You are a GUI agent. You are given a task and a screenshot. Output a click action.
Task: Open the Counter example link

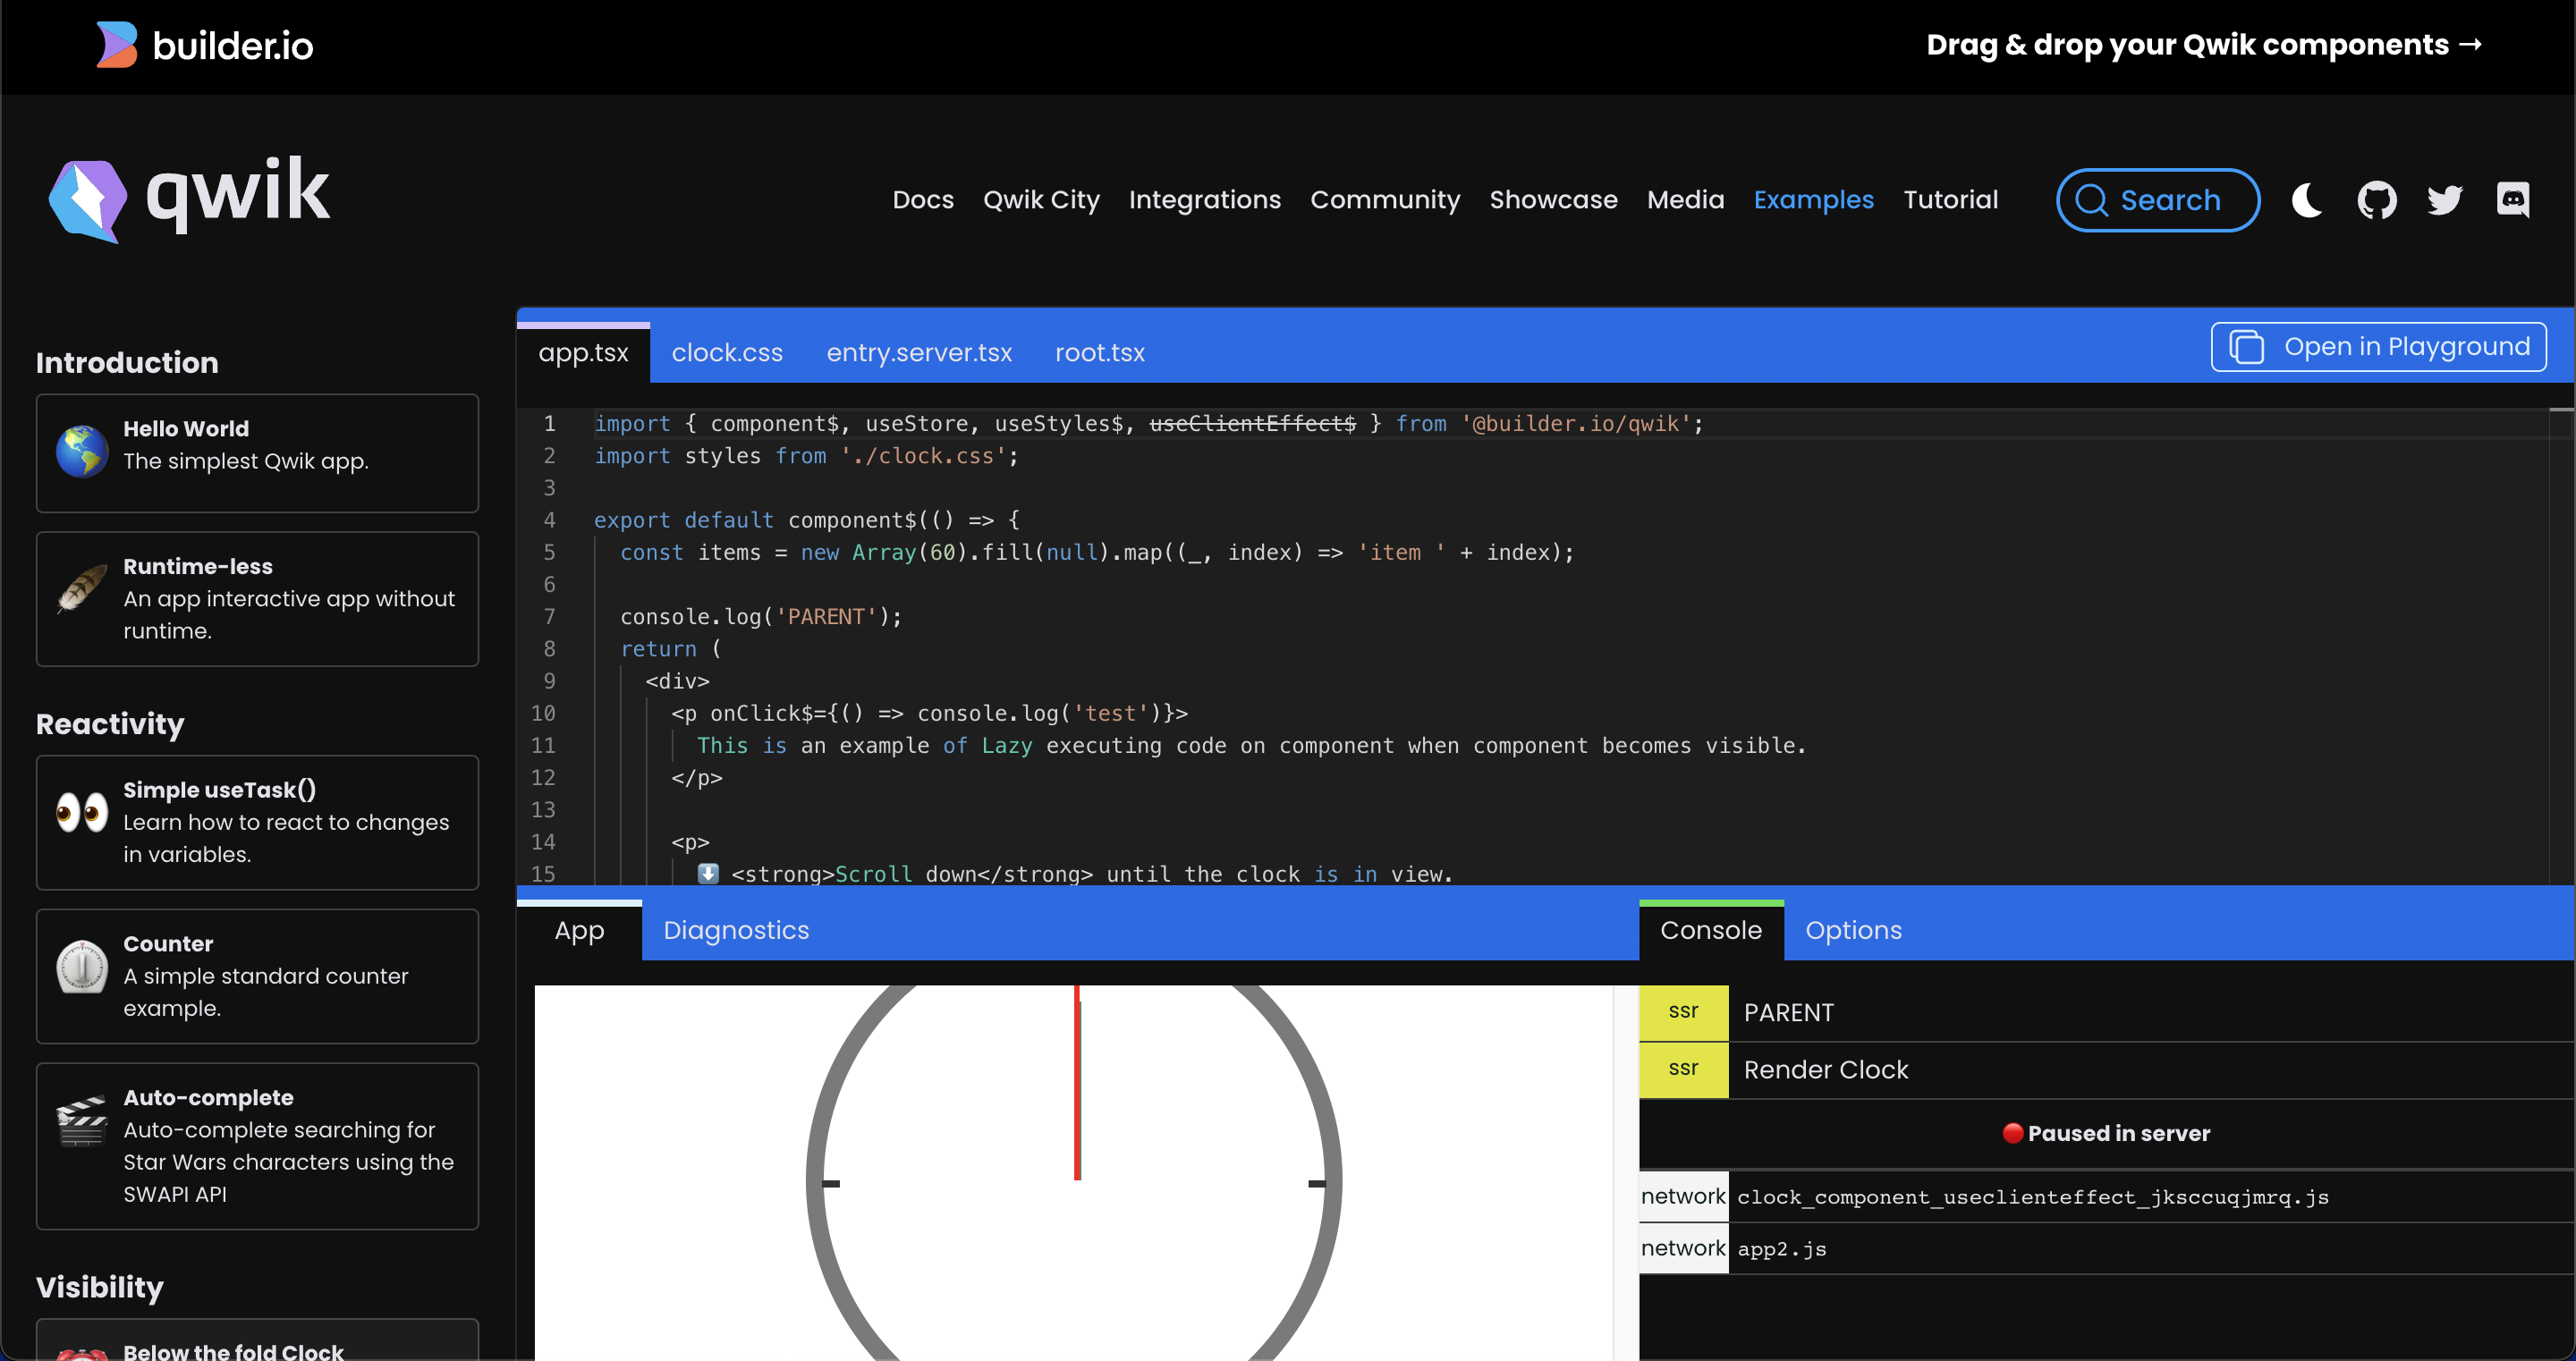click(257, 976)
